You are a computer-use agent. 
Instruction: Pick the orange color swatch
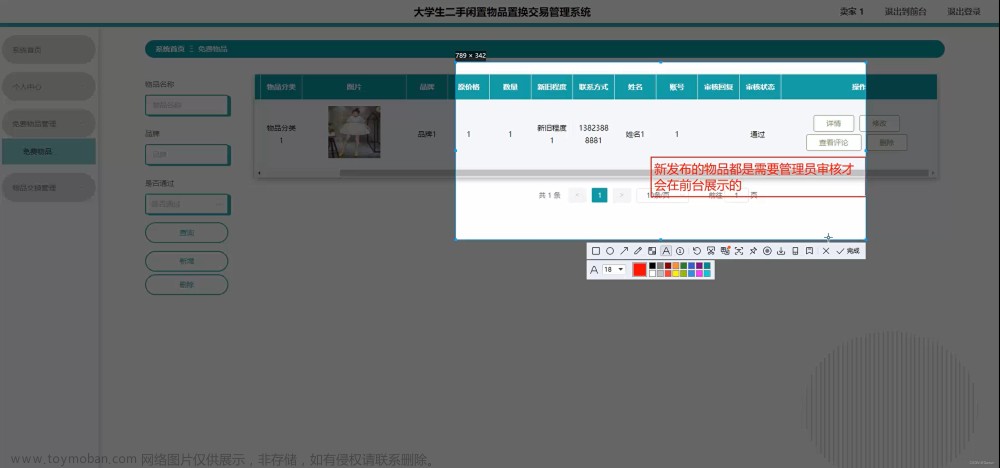[676, 265]
